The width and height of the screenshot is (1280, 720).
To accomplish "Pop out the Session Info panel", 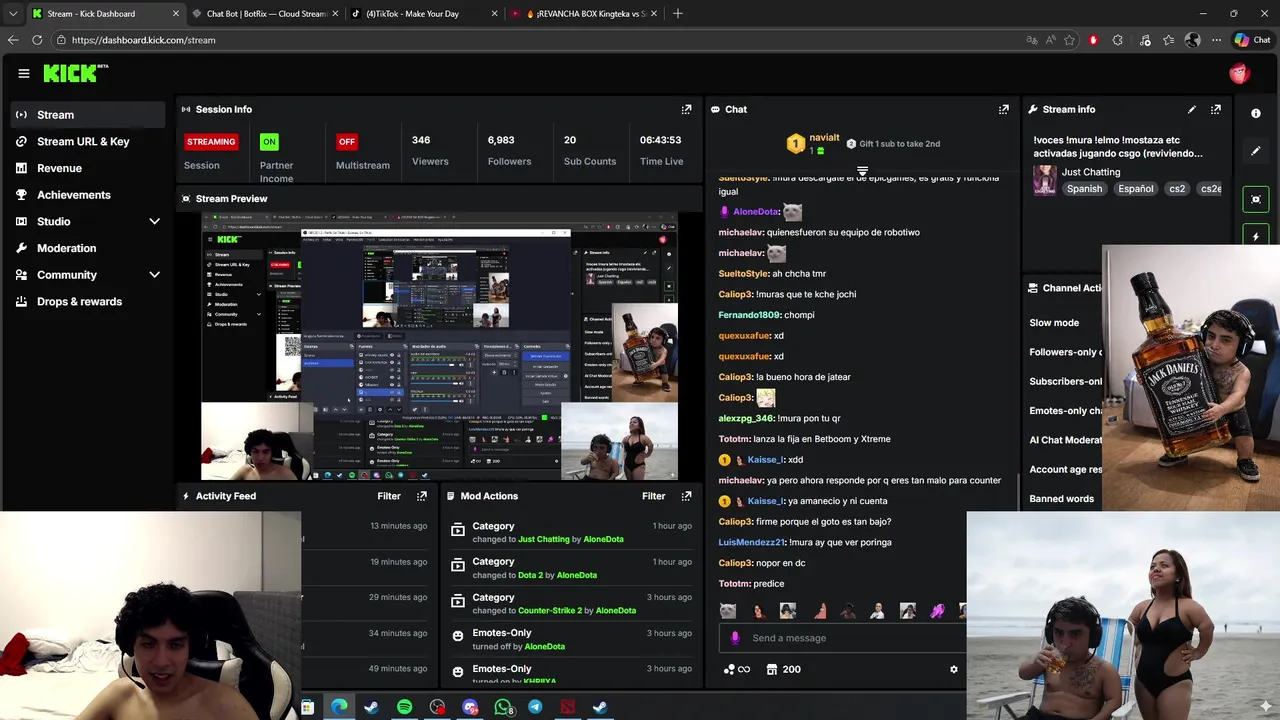I will pos(686,109).
